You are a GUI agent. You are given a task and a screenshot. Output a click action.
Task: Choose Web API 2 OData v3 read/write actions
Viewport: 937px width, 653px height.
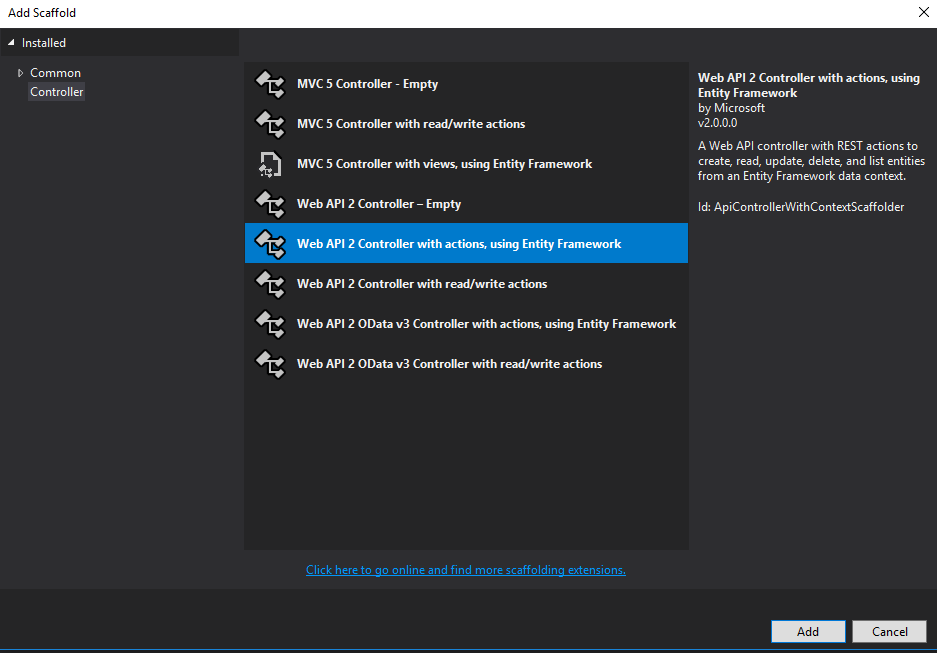(449, 364)
